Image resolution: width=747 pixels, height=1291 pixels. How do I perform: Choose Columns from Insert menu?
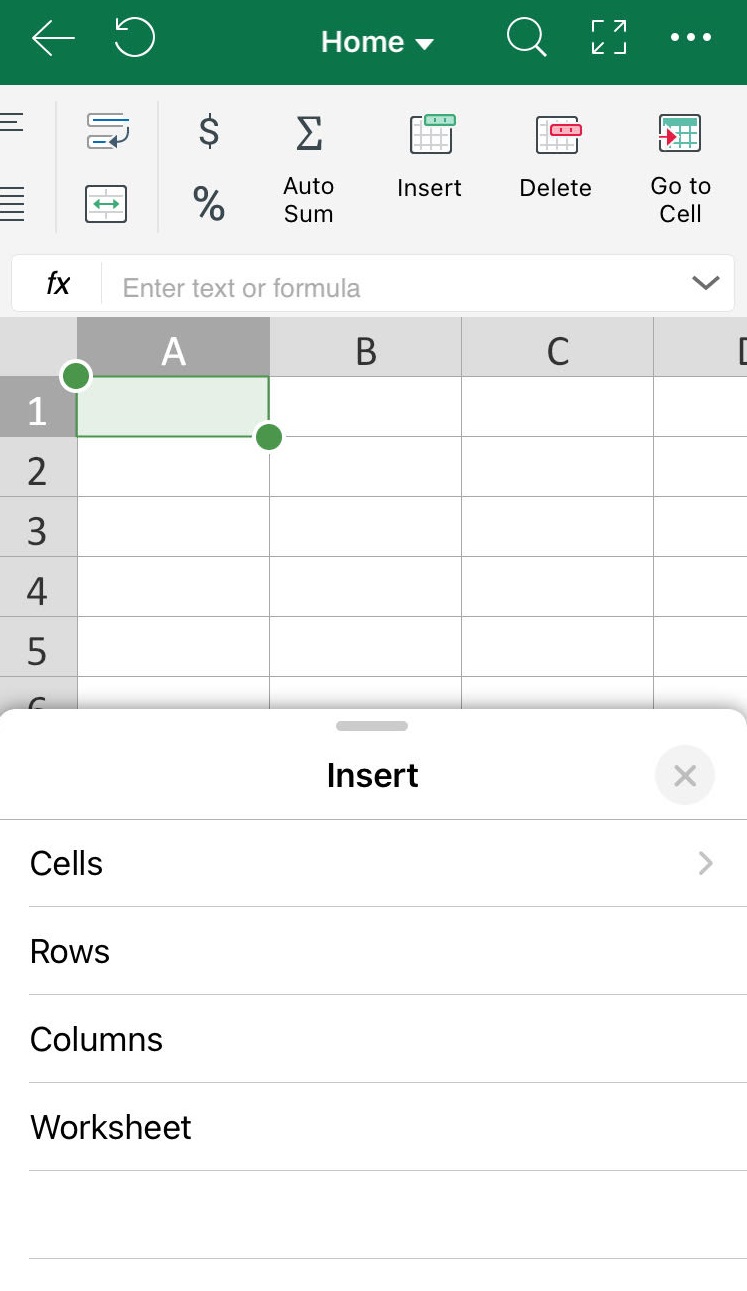pos(373,1039)
